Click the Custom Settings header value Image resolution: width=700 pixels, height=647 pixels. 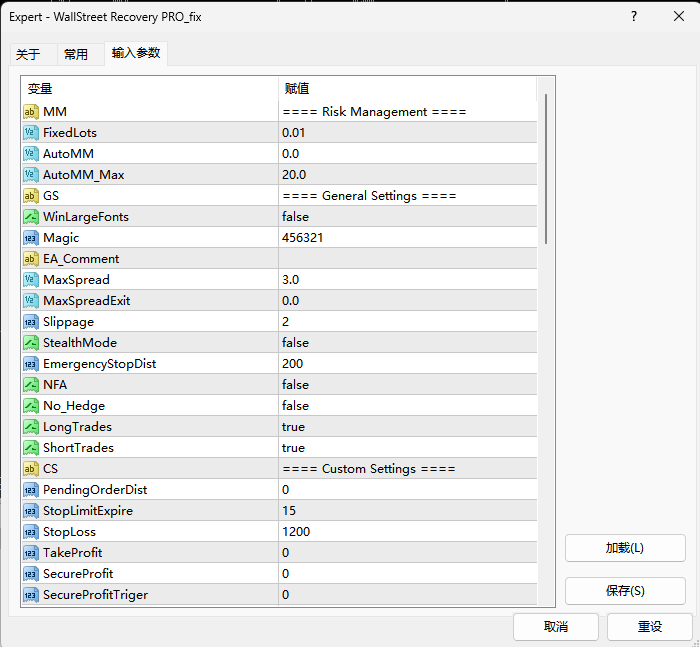pos(408,468)
